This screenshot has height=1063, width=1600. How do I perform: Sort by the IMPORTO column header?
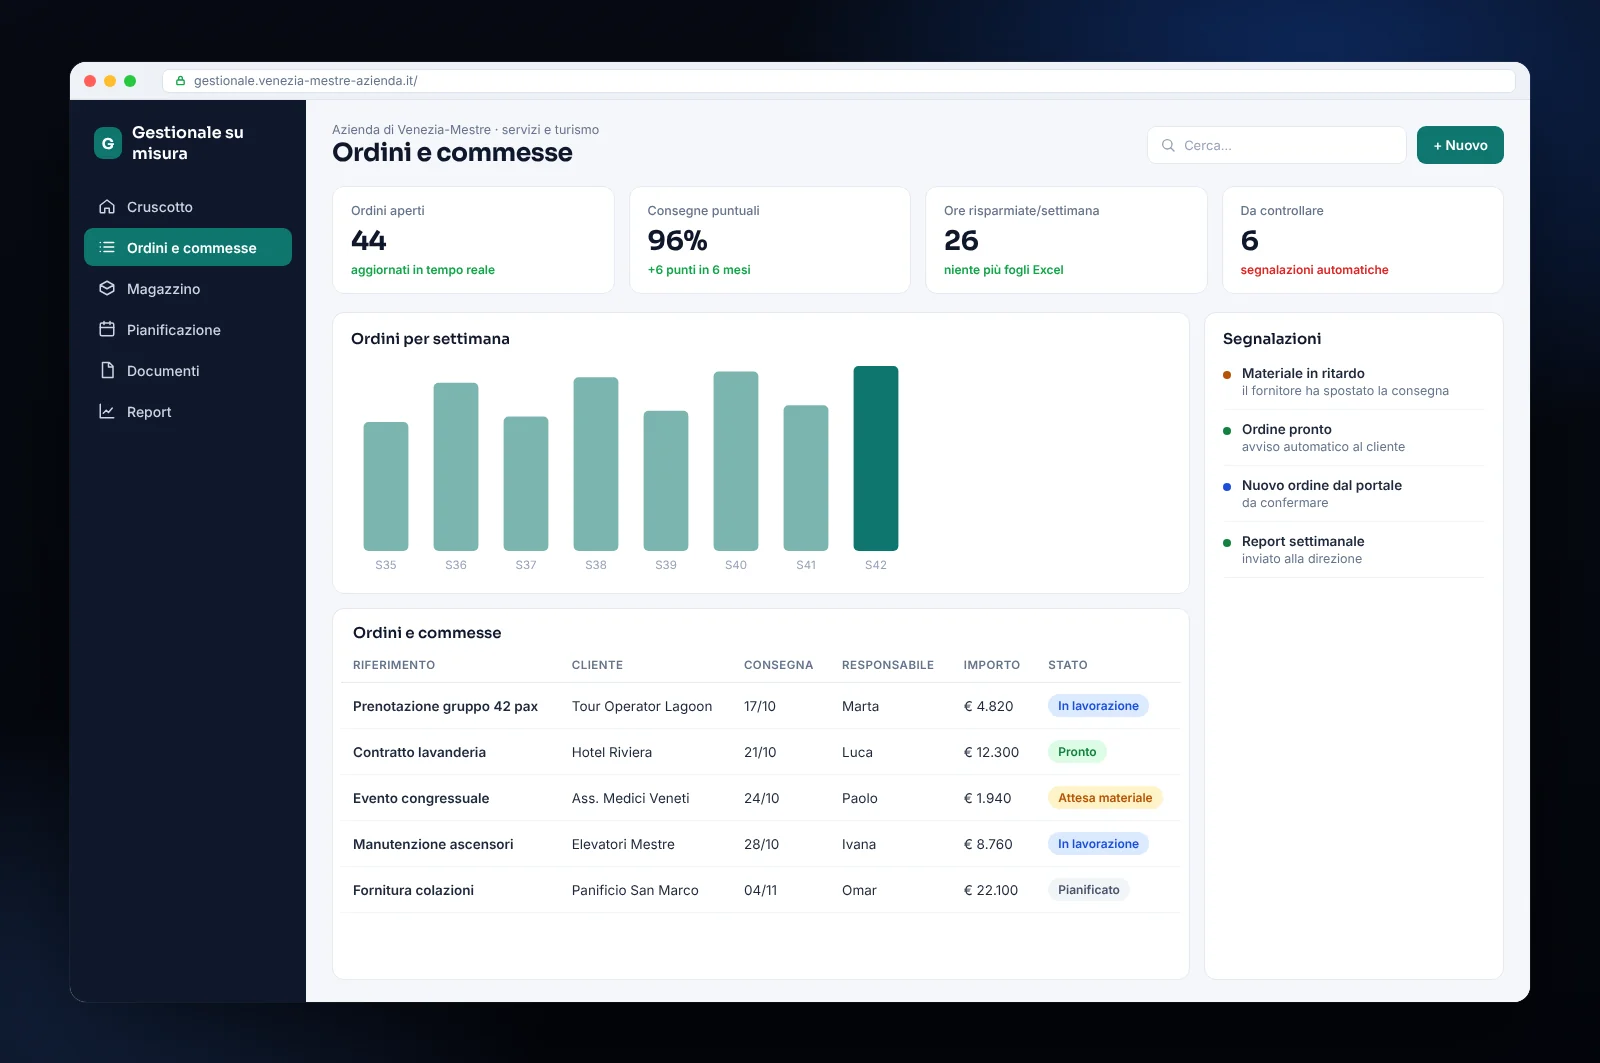point(992,665)
